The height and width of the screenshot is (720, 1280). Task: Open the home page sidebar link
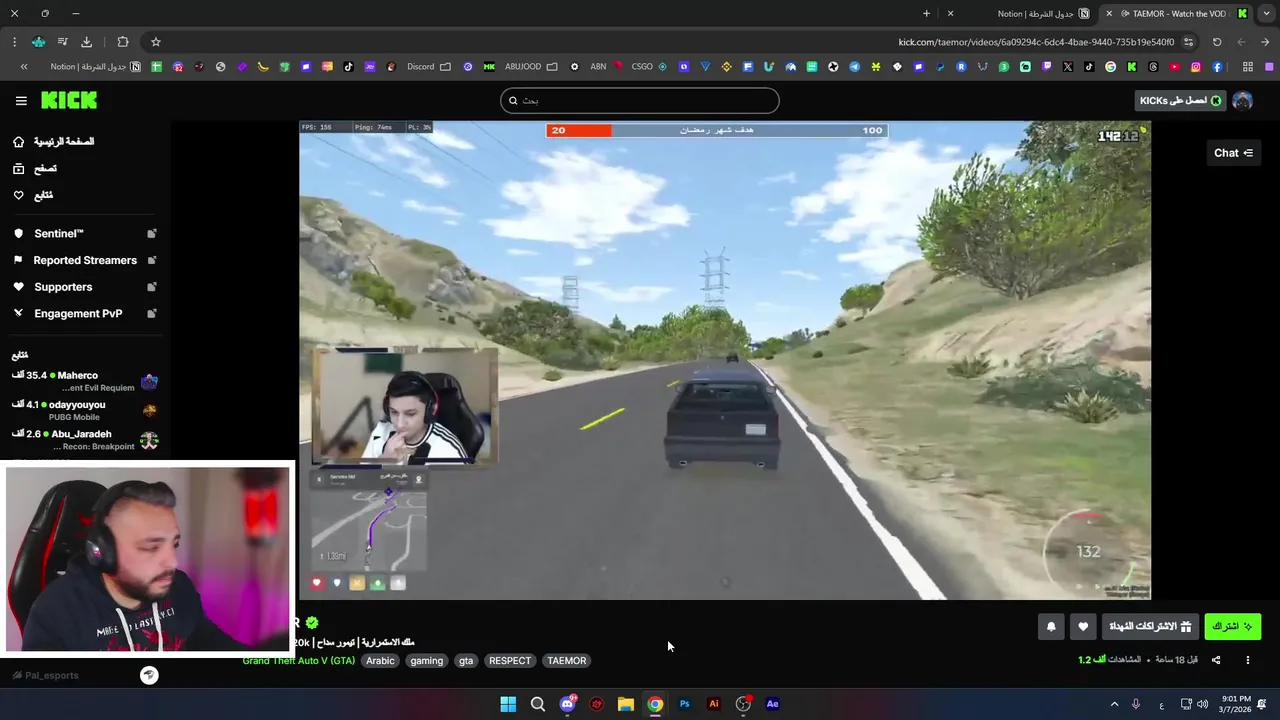pyautogui.click(x=54, y=142)
